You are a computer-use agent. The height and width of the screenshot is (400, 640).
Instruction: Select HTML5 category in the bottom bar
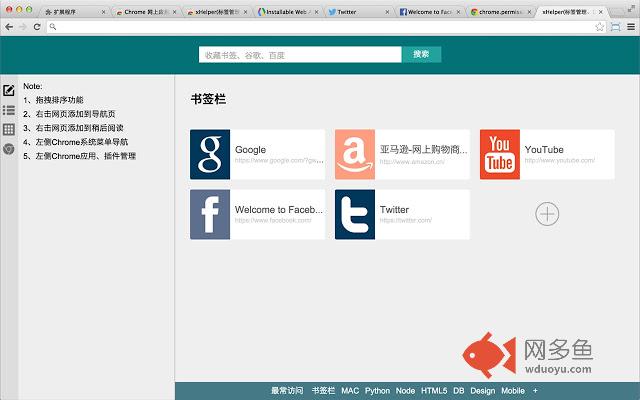[x=434, y=391]
